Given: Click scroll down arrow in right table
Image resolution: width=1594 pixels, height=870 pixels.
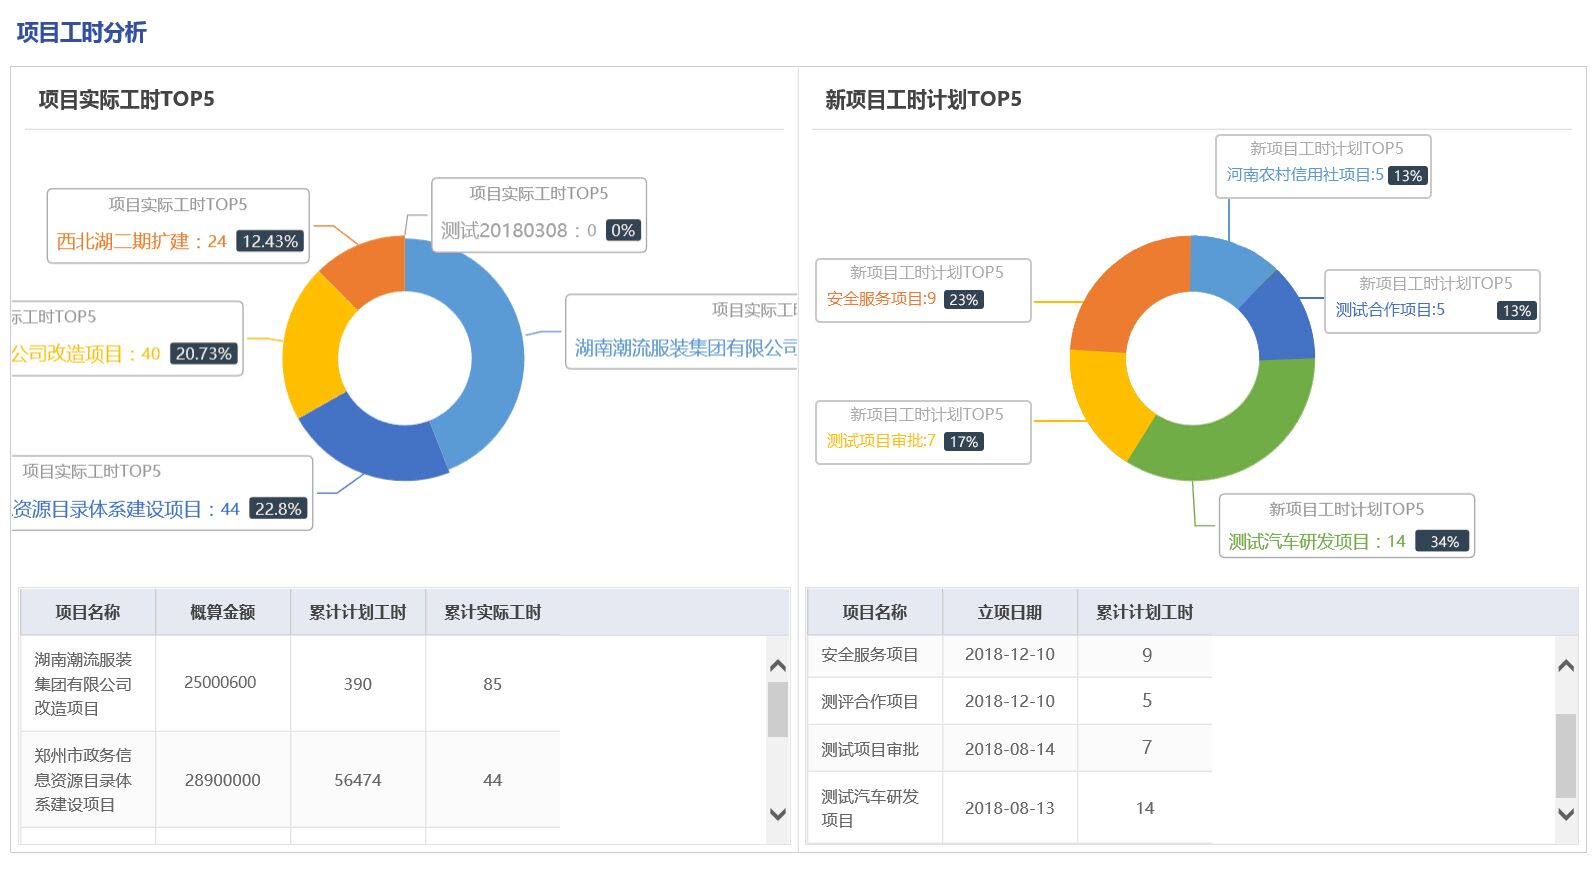Looking at the screenshot, I should 1566,814.
